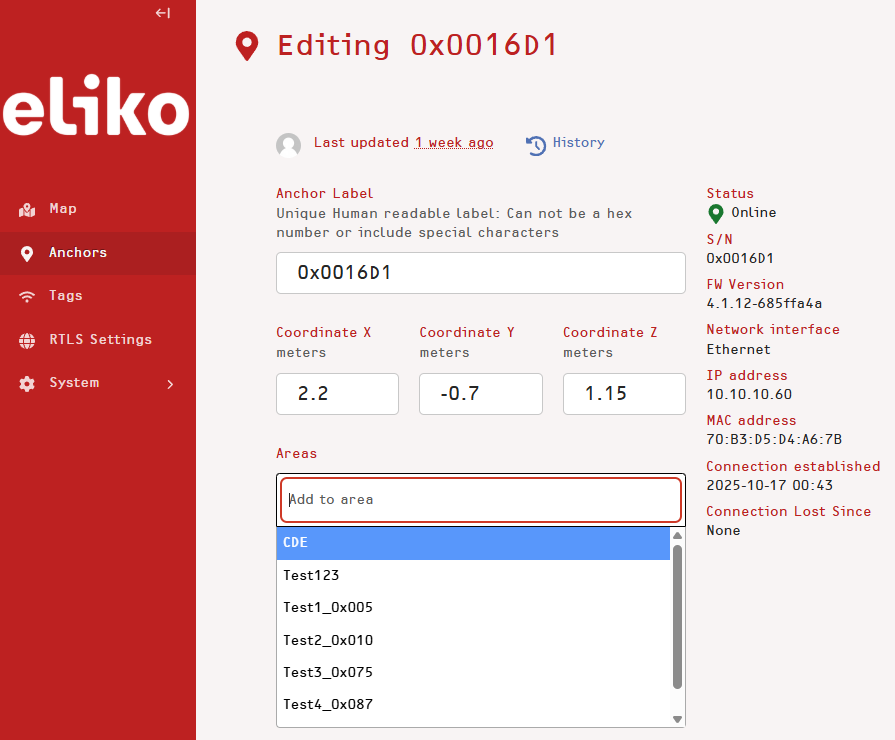
Task: Open the History link
Action: [x=578, y=143]
